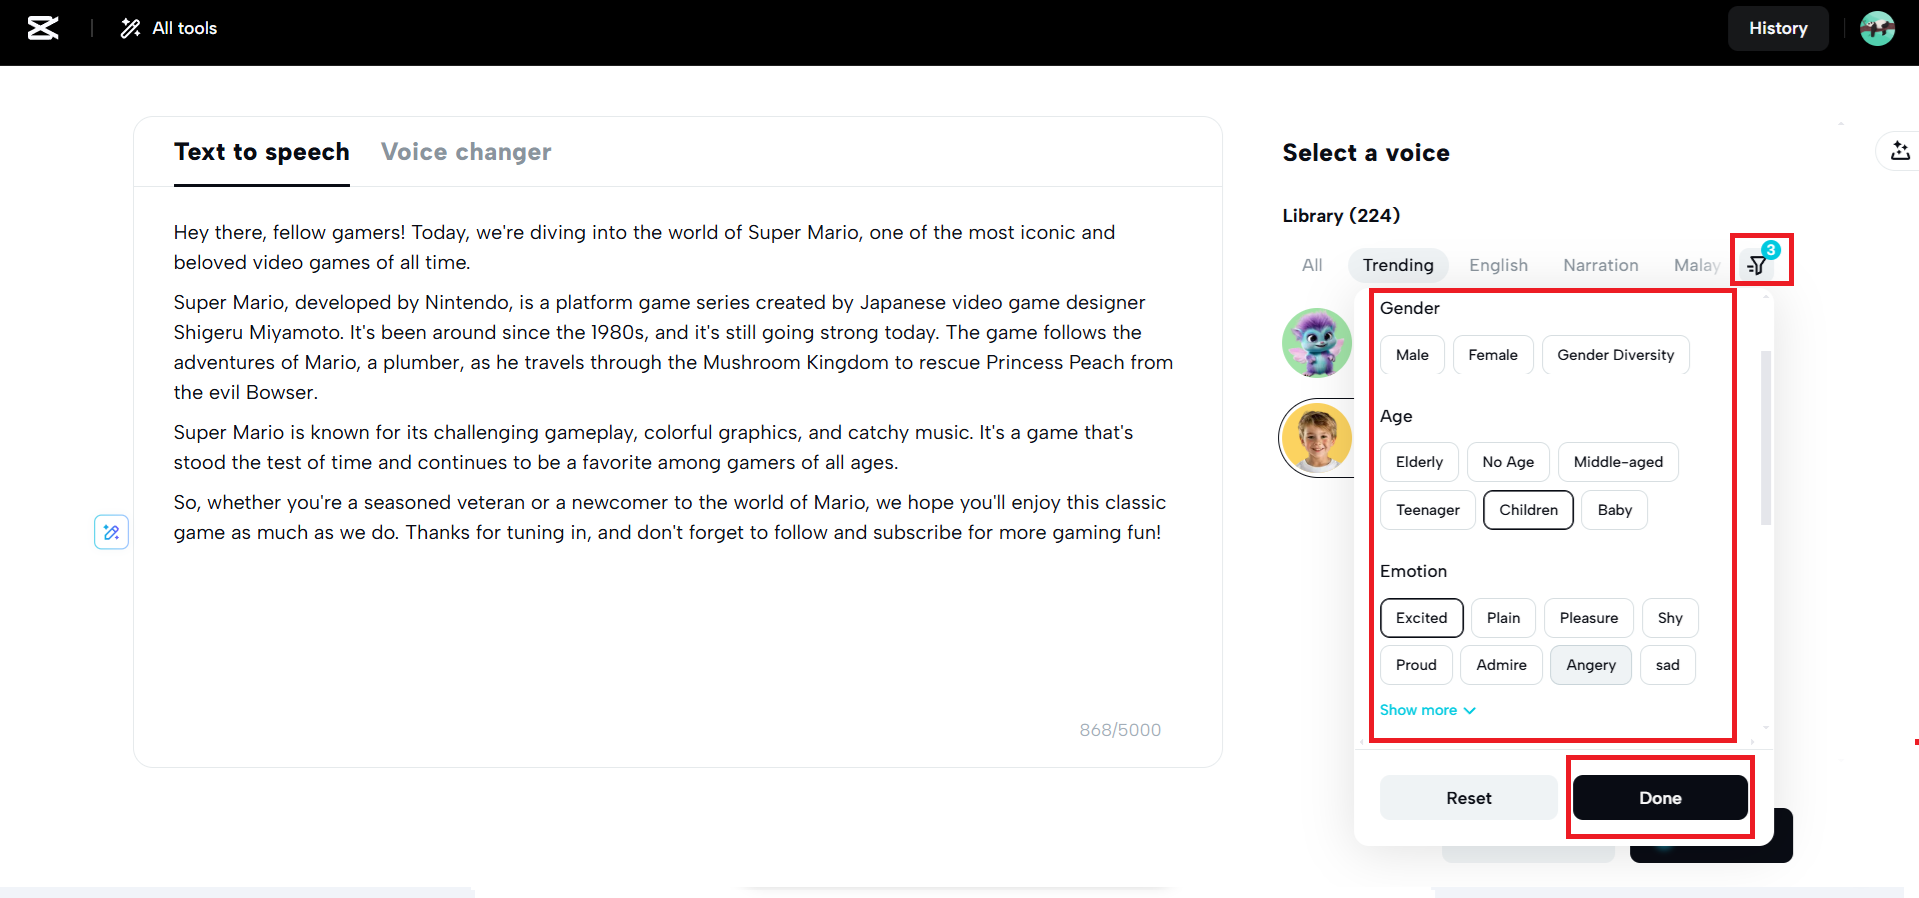Toggle the Excited emotion filter
This screenshot has height=898, width=1919.
click(1421, 618)
